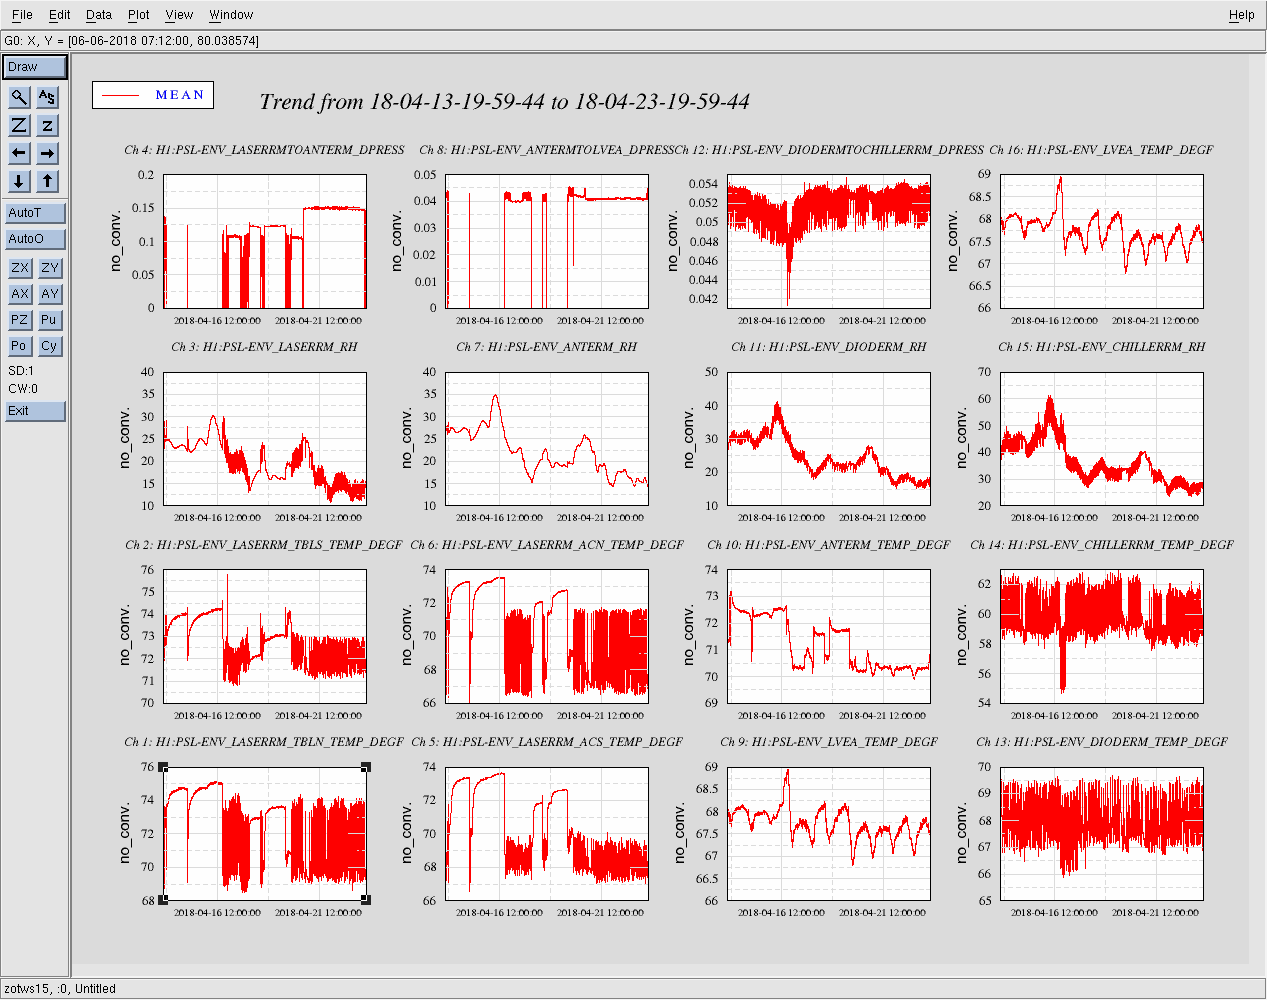Select the magnifier zoom tool
The width and height of the screenshot is (1267, 1000).
point(19,97)
